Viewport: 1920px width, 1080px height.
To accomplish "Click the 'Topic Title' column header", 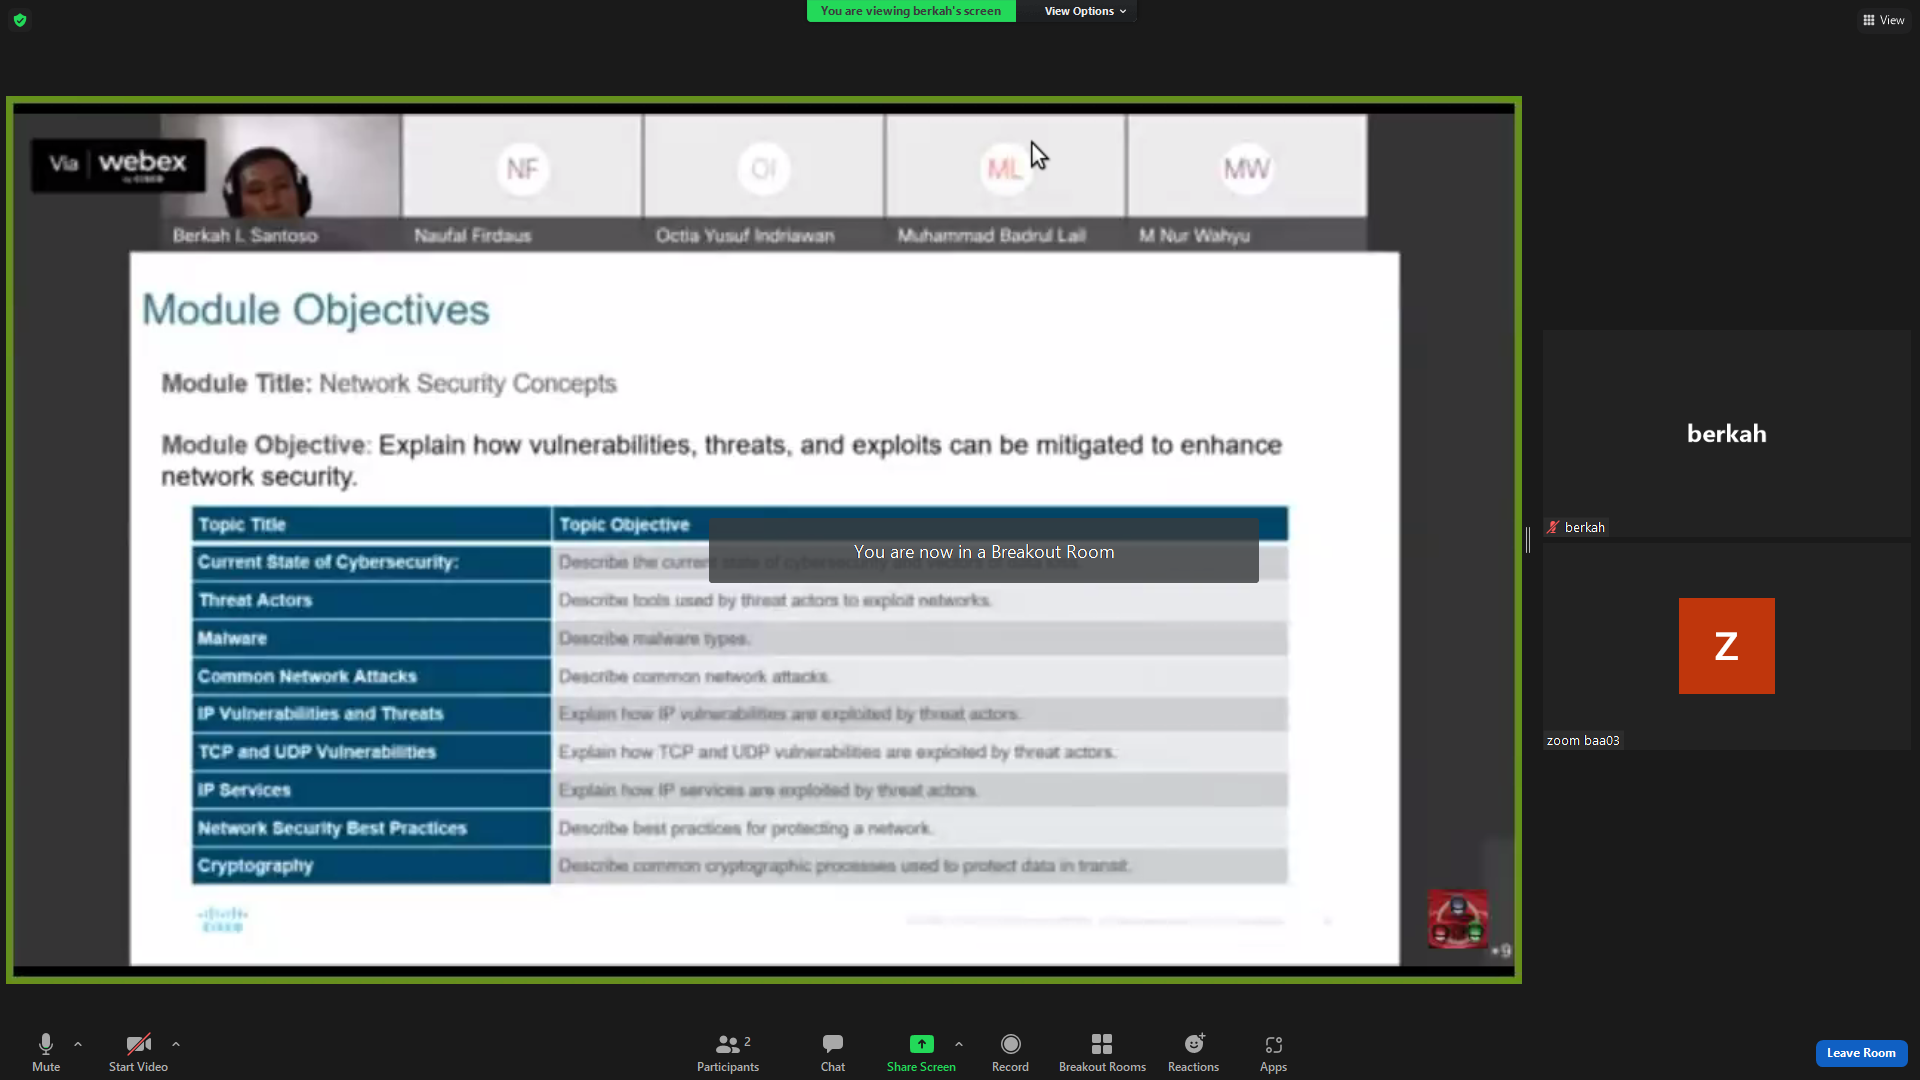I will (x=371, y=525).
